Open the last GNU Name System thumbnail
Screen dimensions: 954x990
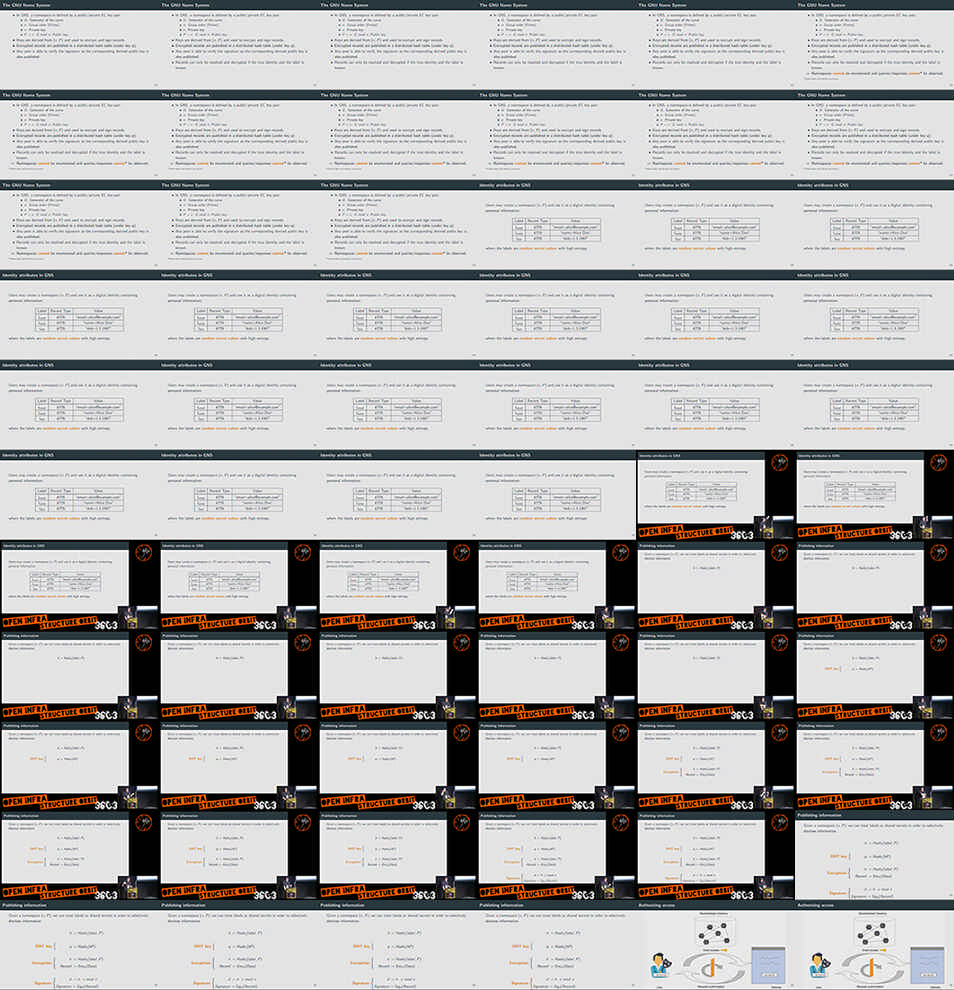pyautogui.click(x=396, y=225)
